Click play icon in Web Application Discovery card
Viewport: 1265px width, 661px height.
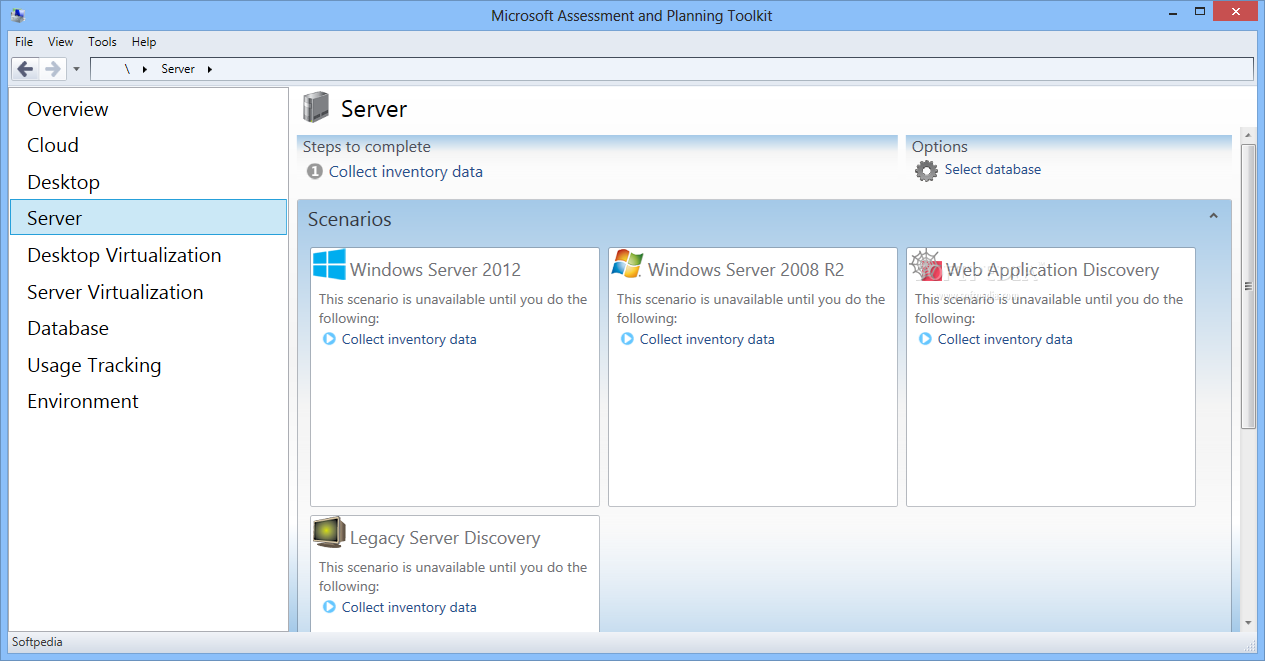click(x=925, y=339)
